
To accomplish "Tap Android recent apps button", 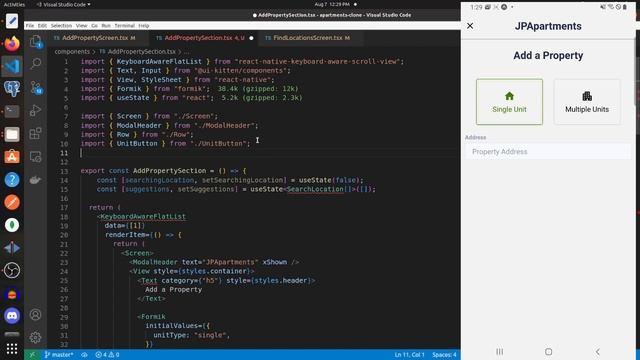I will 499,351.
